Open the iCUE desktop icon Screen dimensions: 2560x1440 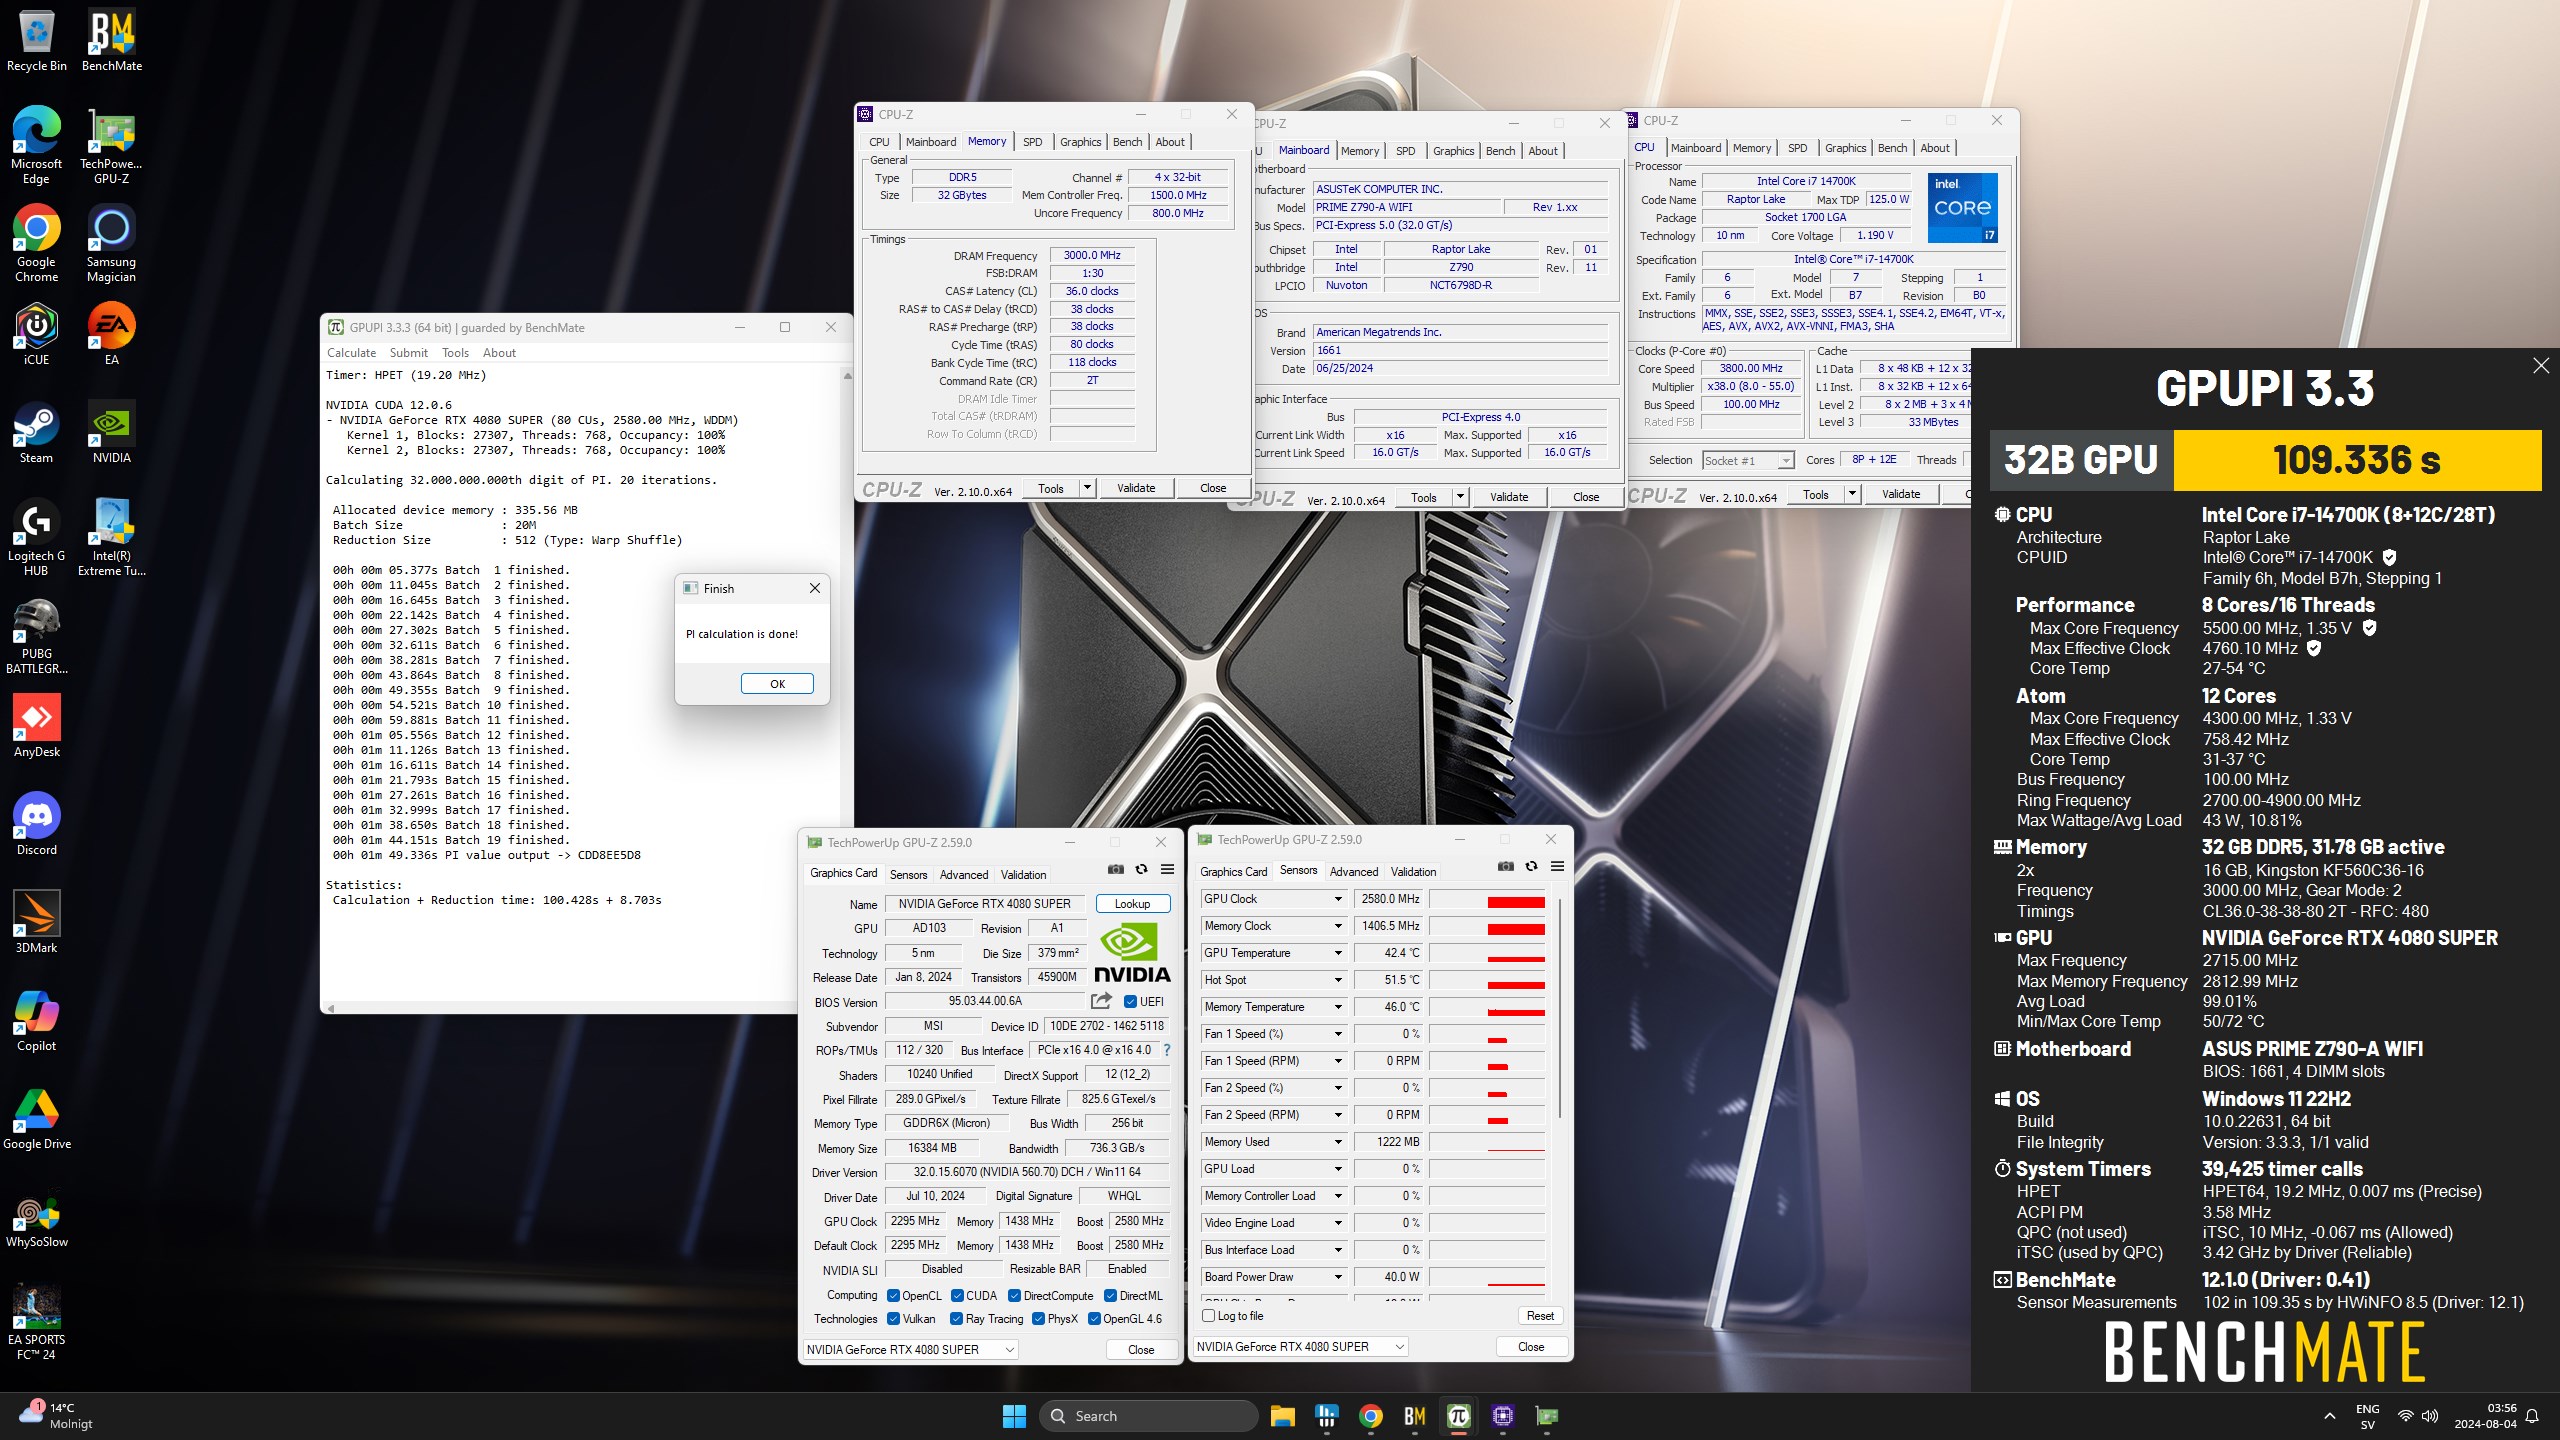coord(36,335)
